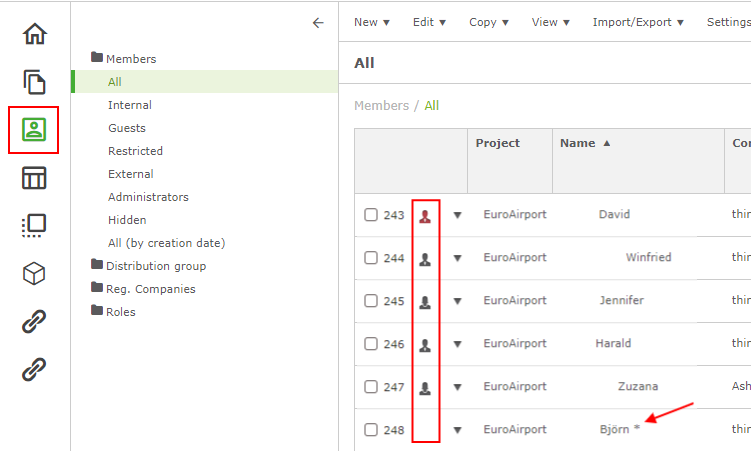
Task: Click the name David in table
Action: tap(614, 214)
